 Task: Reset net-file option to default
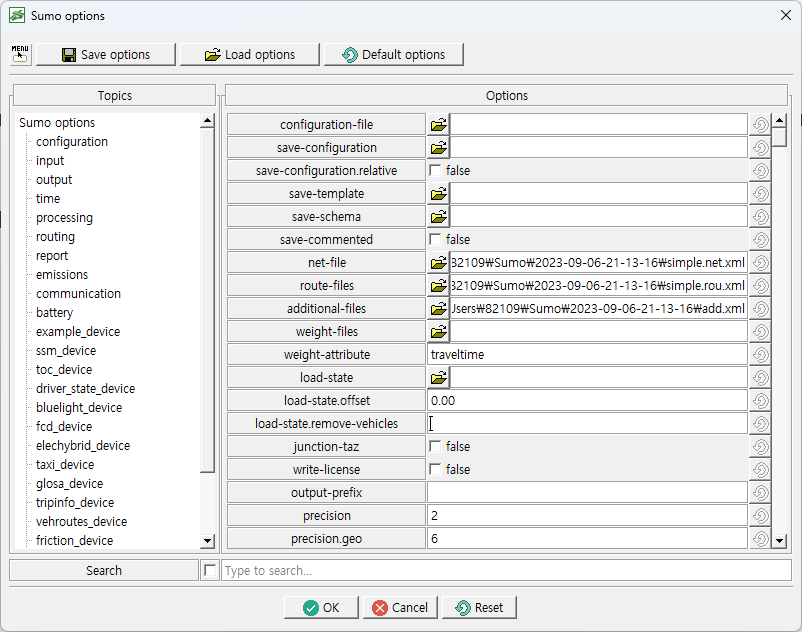click(x=761, y=262)
